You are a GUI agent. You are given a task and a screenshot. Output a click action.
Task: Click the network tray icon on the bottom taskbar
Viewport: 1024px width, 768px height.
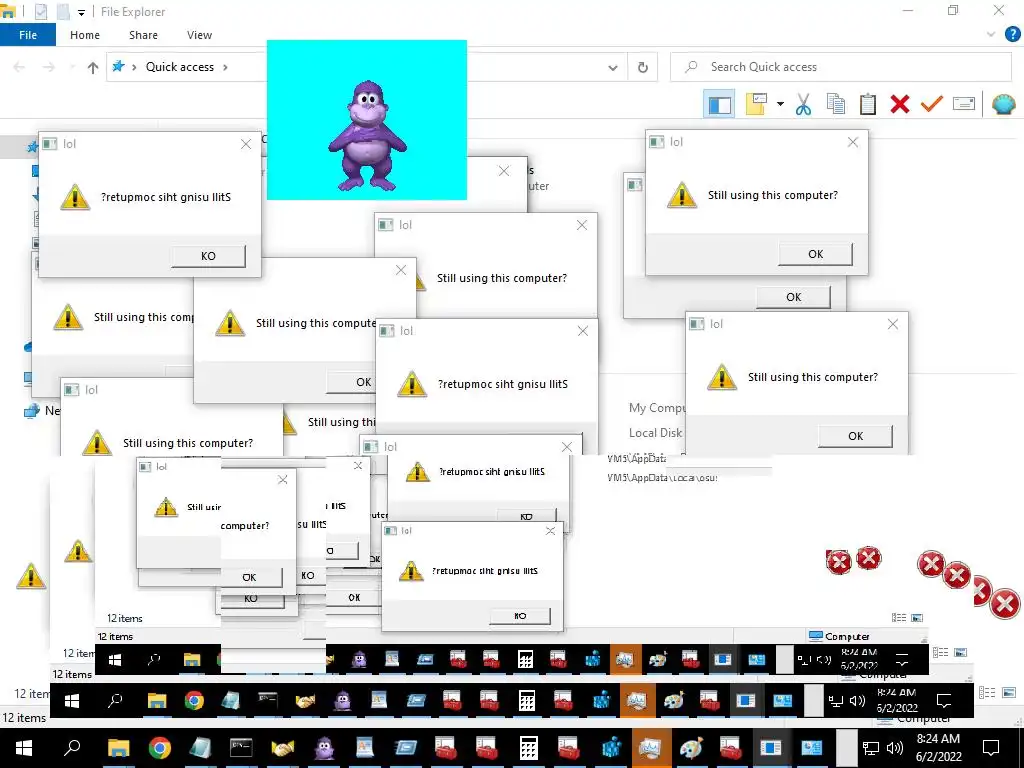[871, 748]
